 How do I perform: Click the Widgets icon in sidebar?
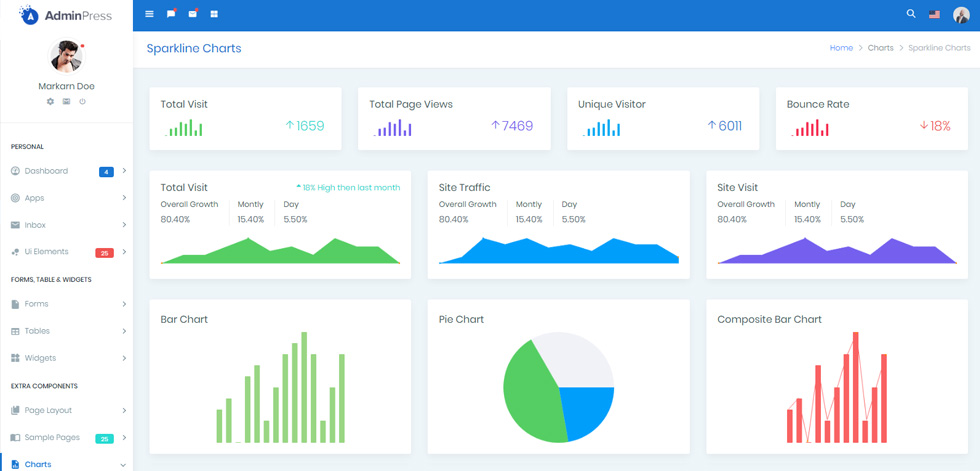click(16, 358)
